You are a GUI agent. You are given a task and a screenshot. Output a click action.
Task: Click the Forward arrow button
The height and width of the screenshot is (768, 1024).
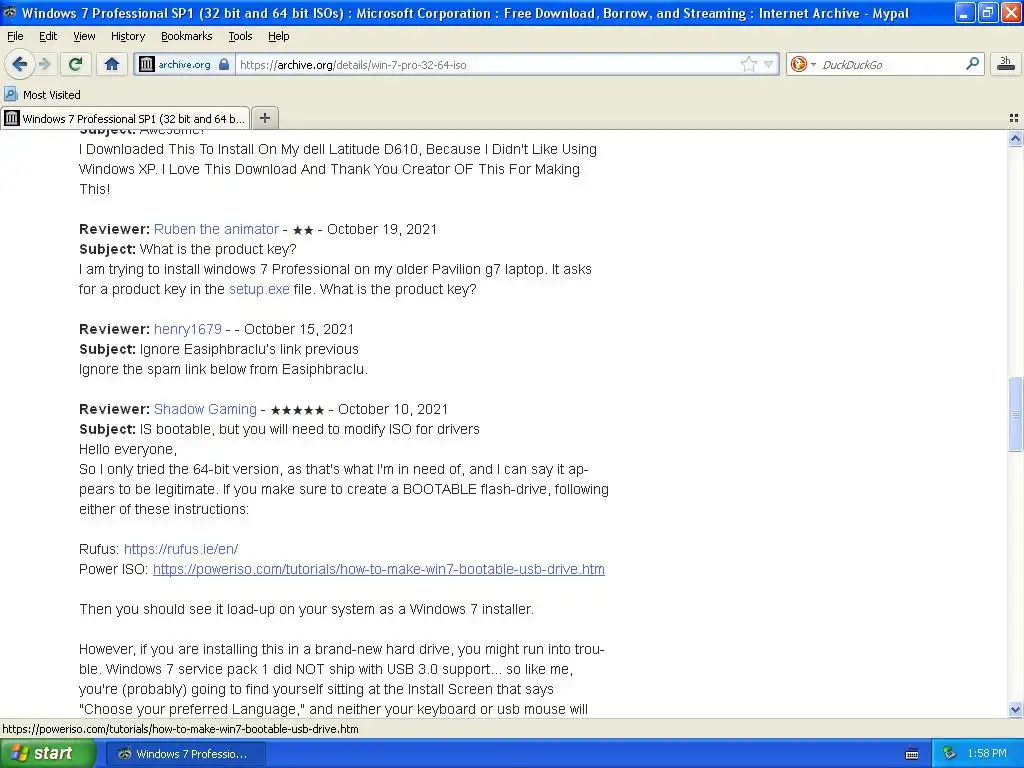click(x=44, y=64)
